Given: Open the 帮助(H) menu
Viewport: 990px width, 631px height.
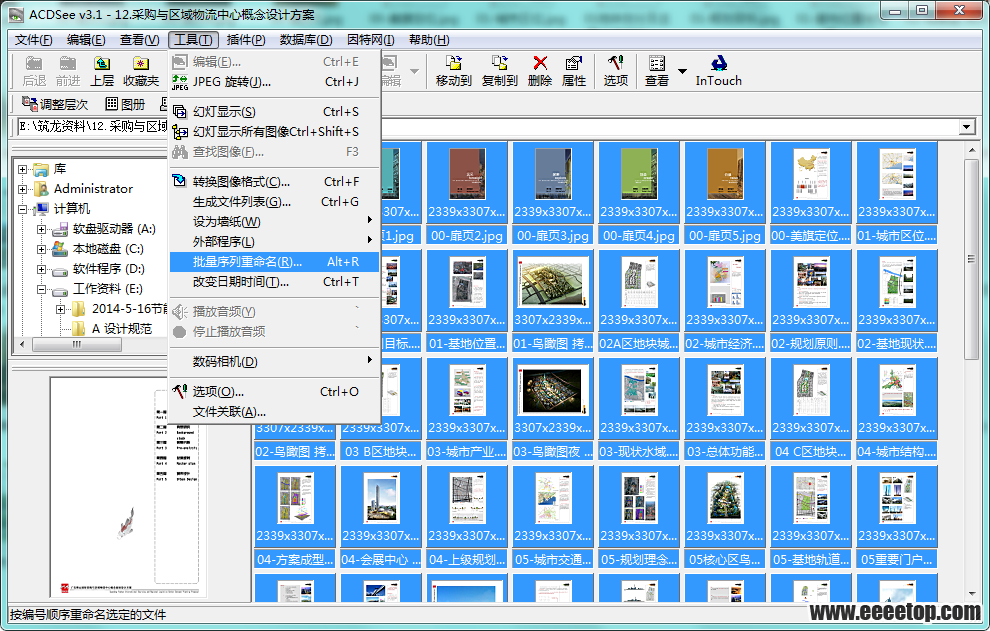Looking at the screenshot, I should click(x=429, y=40).
